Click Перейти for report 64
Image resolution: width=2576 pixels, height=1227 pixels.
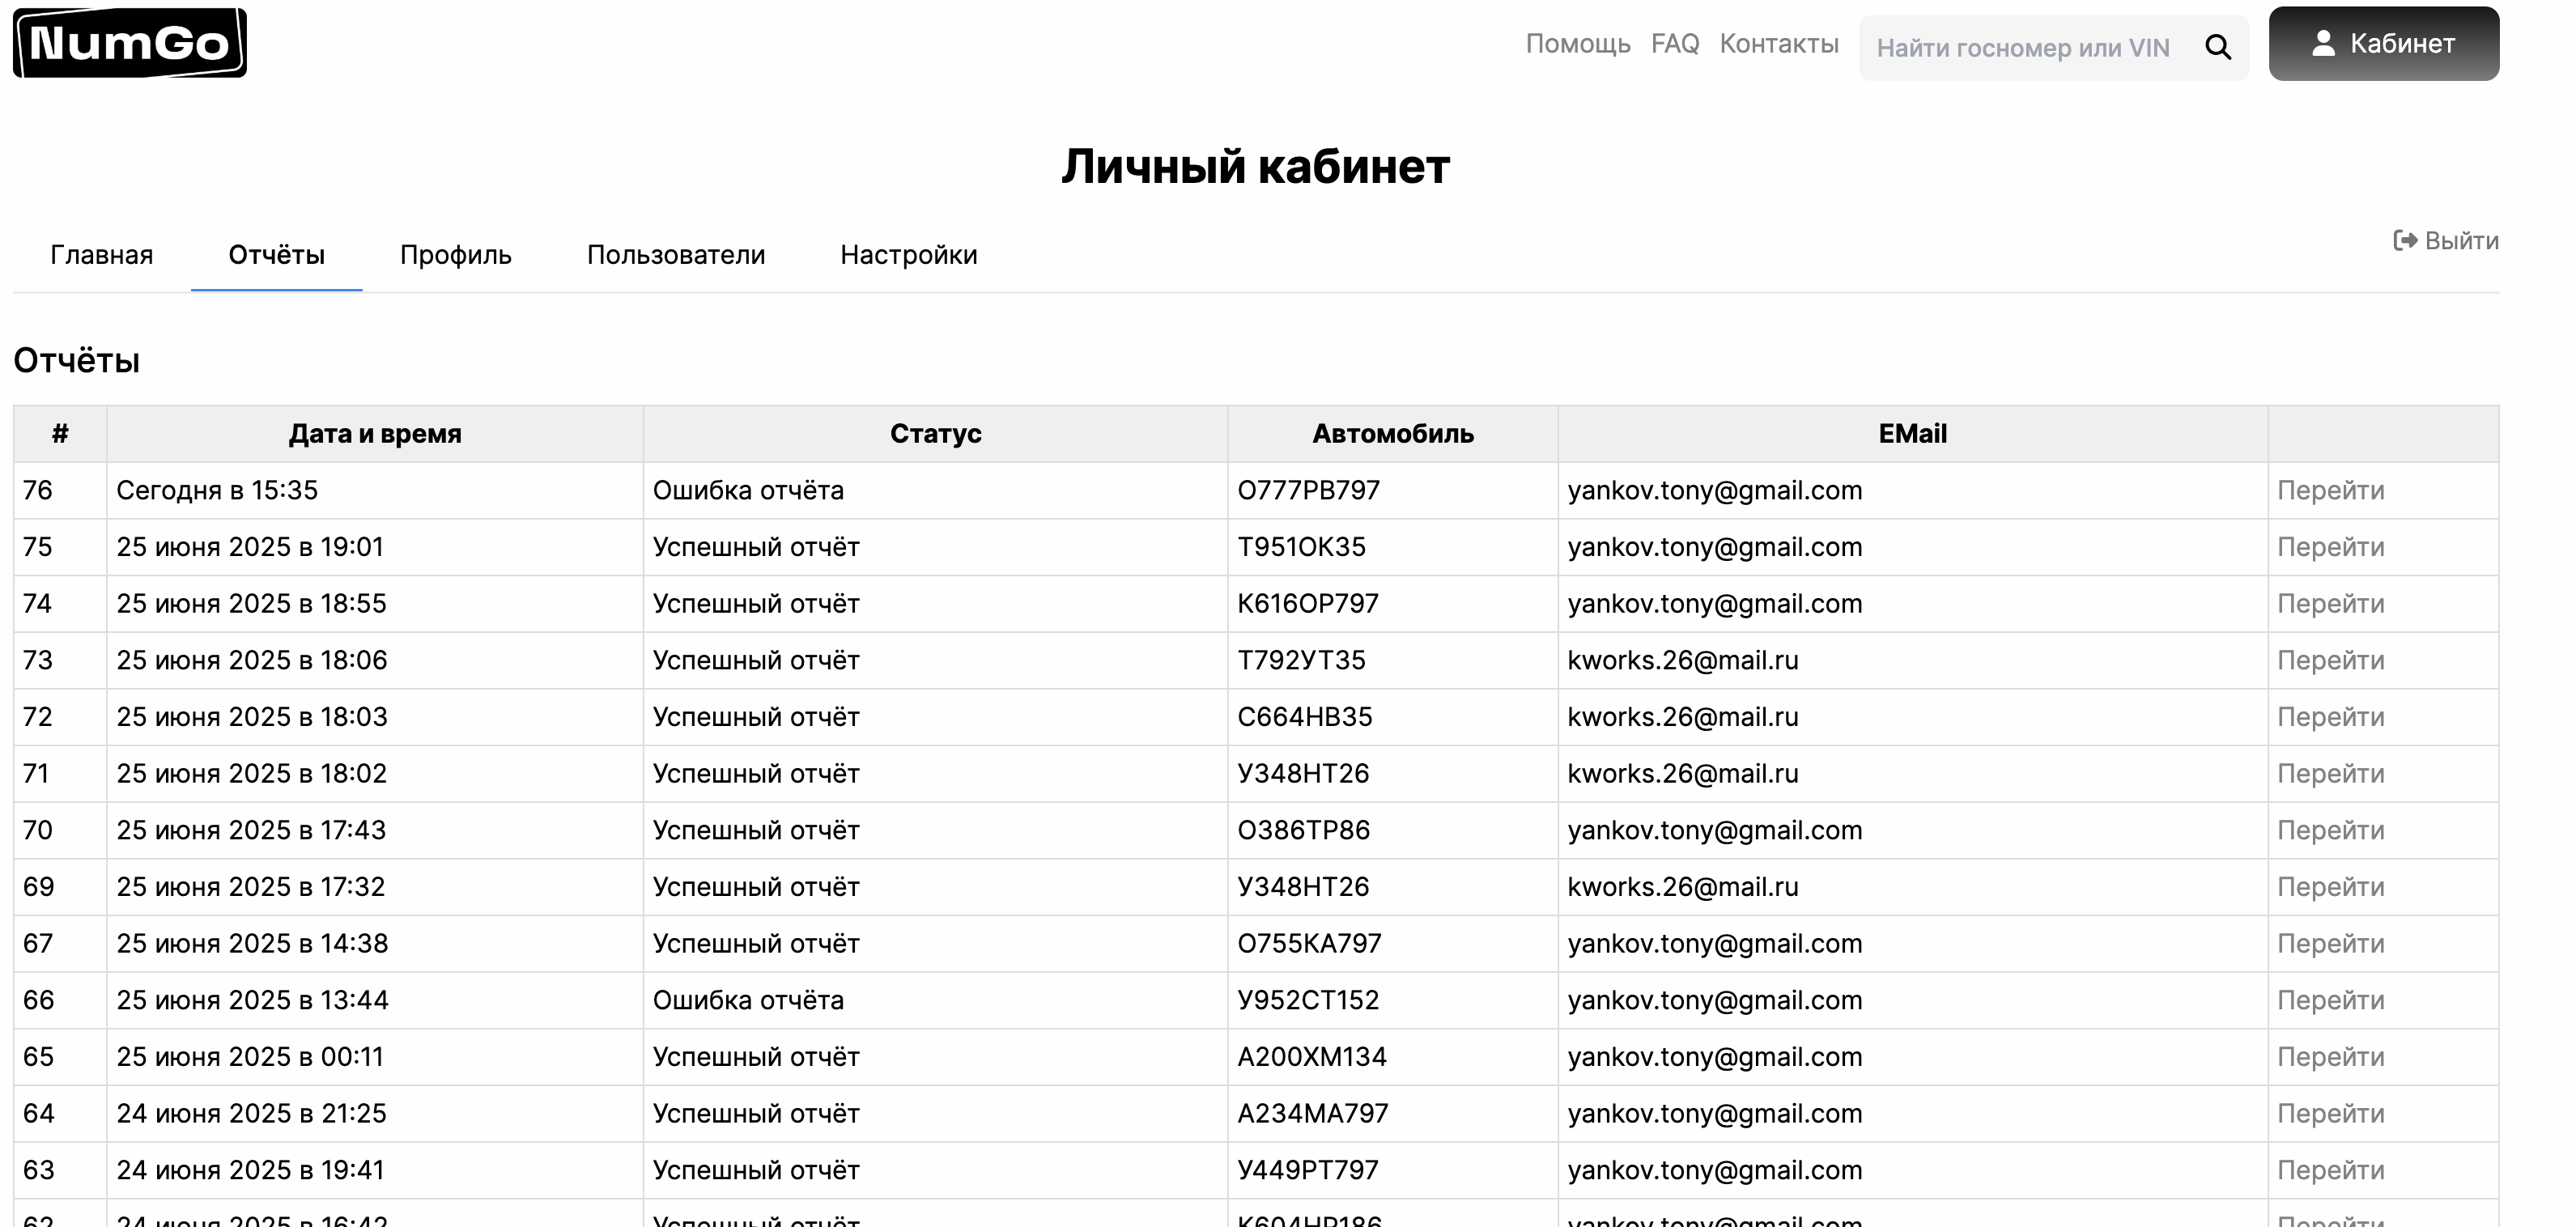[x=2329, y=1113]
